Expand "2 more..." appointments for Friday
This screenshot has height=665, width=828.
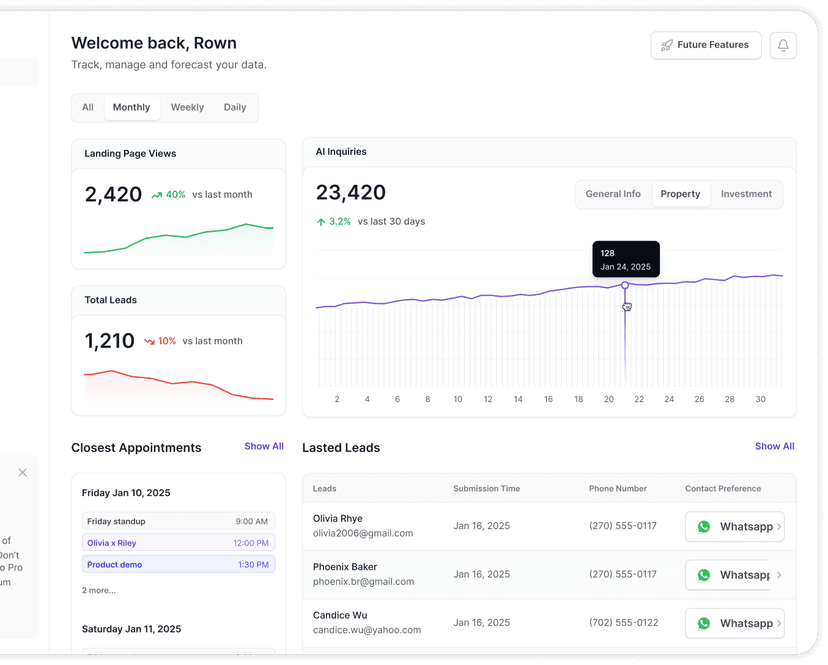coord(99,590)
